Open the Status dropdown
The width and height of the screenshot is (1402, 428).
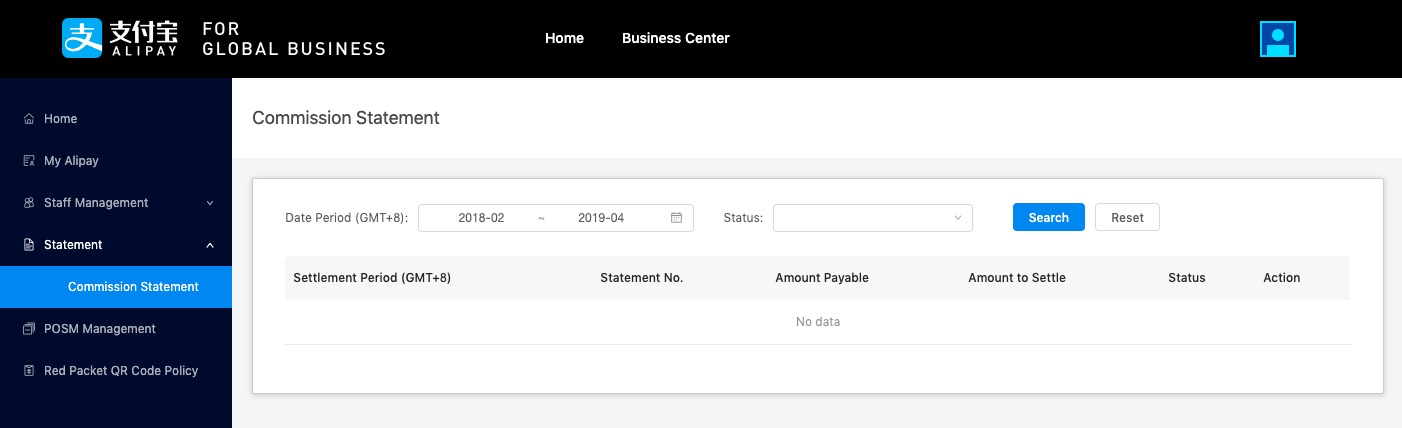[x=872, y=218]
